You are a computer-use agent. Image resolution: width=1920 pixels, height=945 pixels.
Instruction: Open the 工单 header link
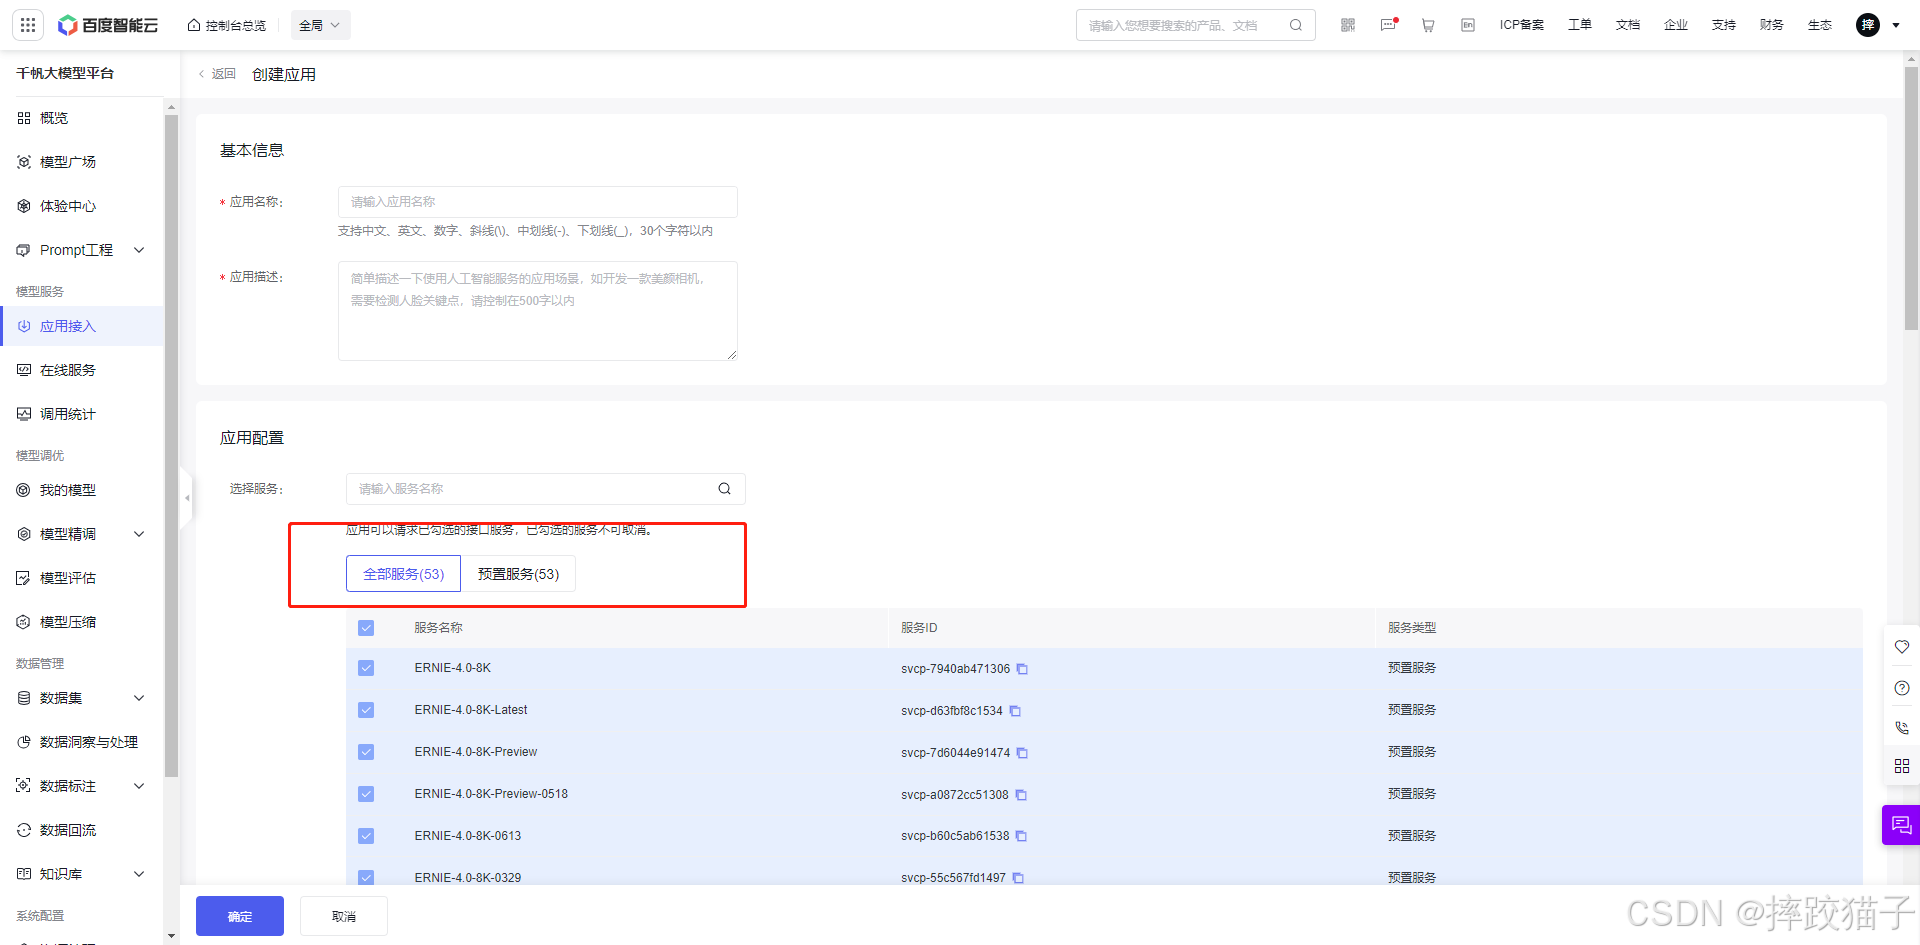click(x=1580, y=25)
